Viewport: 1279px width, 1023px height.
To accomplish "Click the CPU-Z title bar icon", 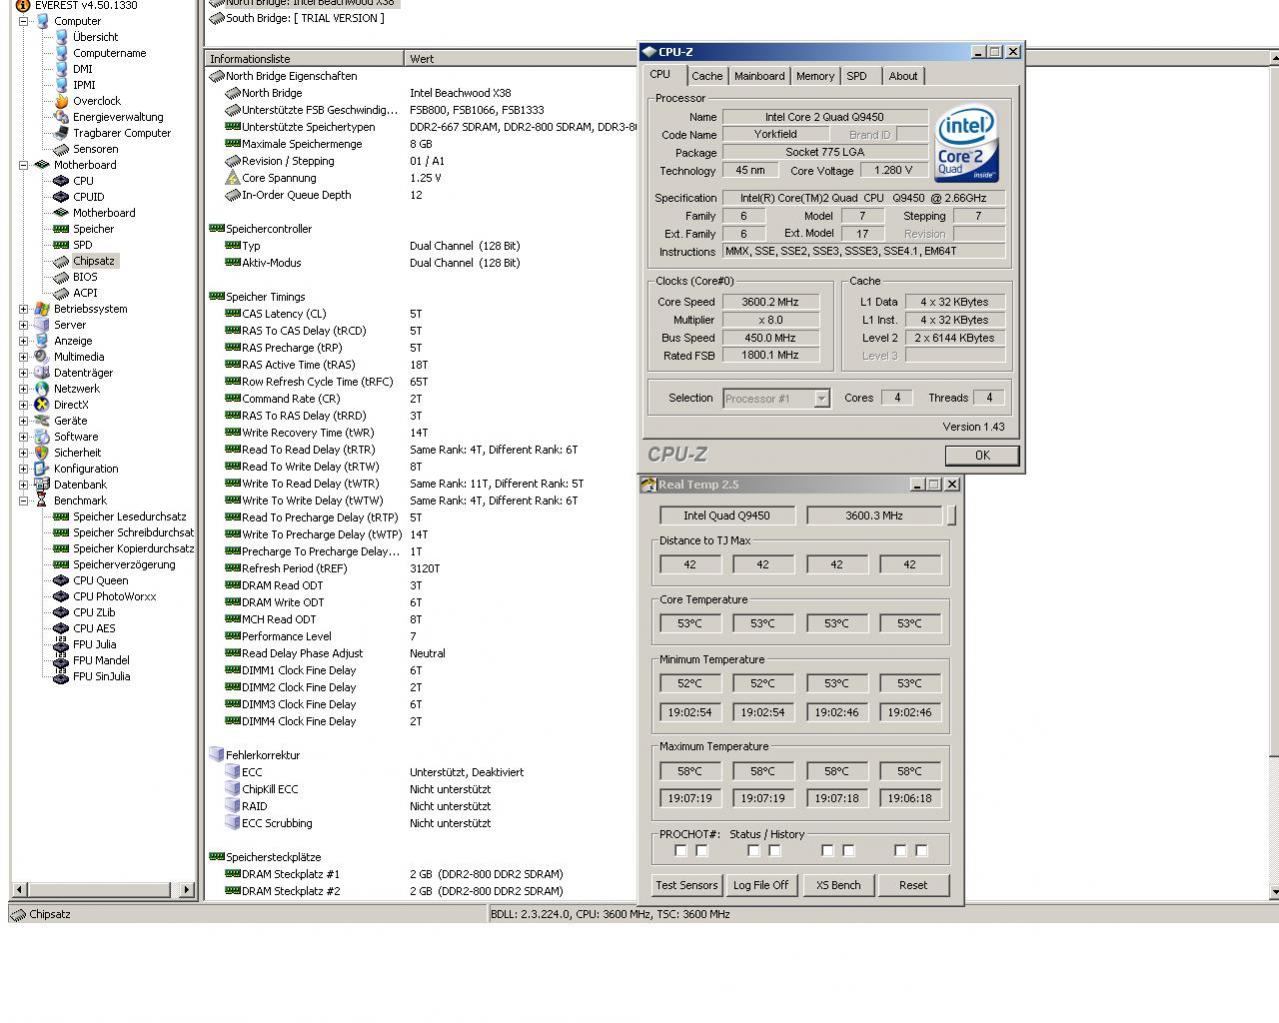I will (x=649, y=52).
